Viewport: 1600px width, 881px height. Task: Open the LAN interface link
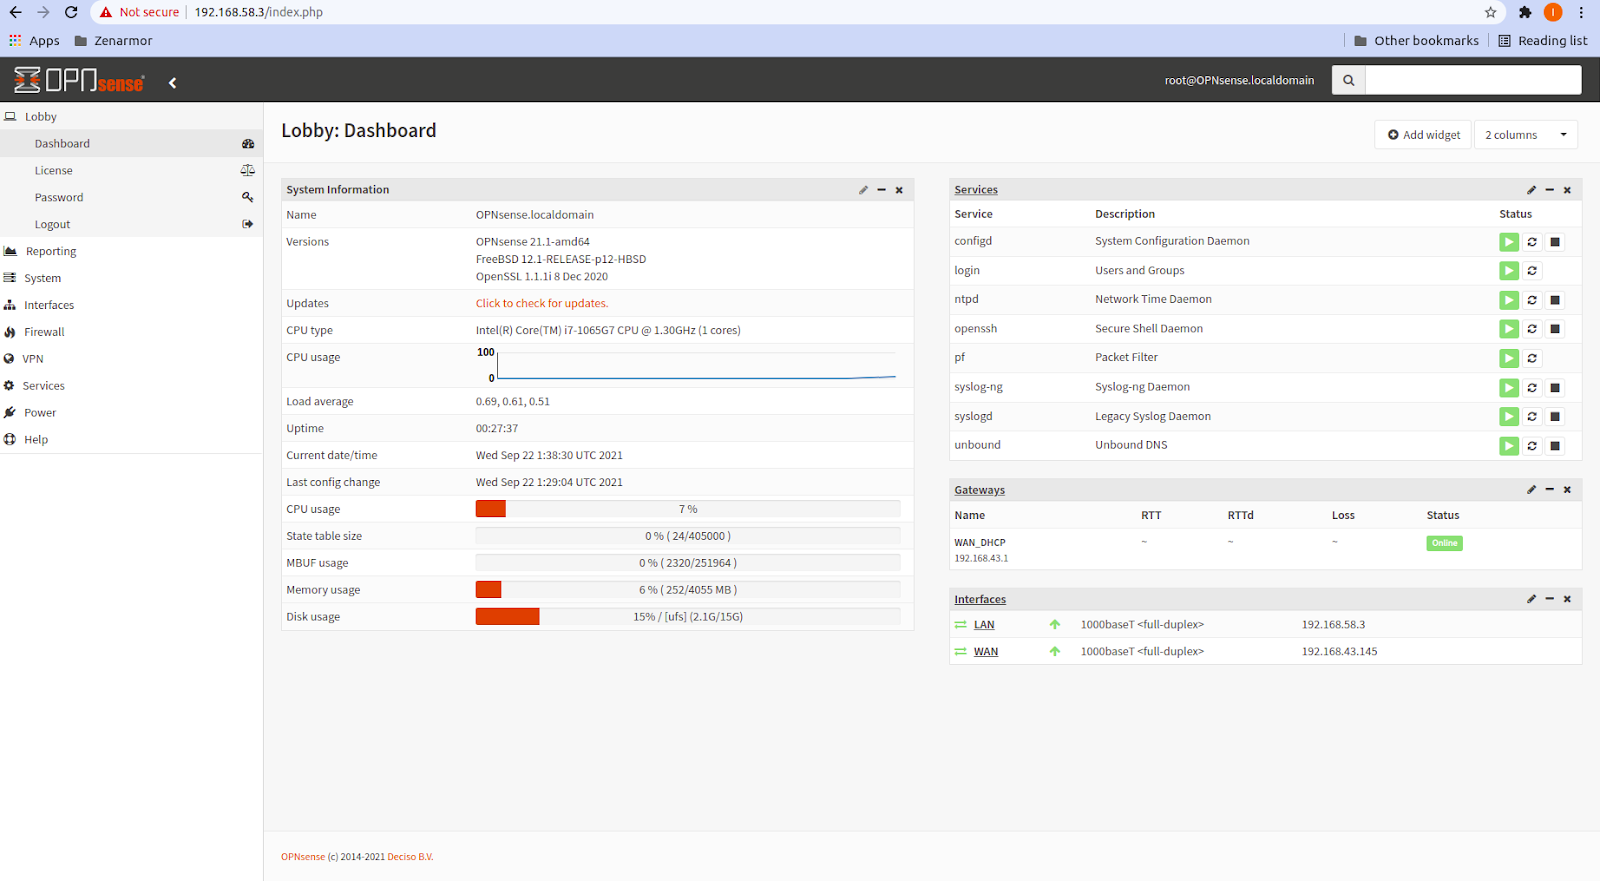[984, 625]
